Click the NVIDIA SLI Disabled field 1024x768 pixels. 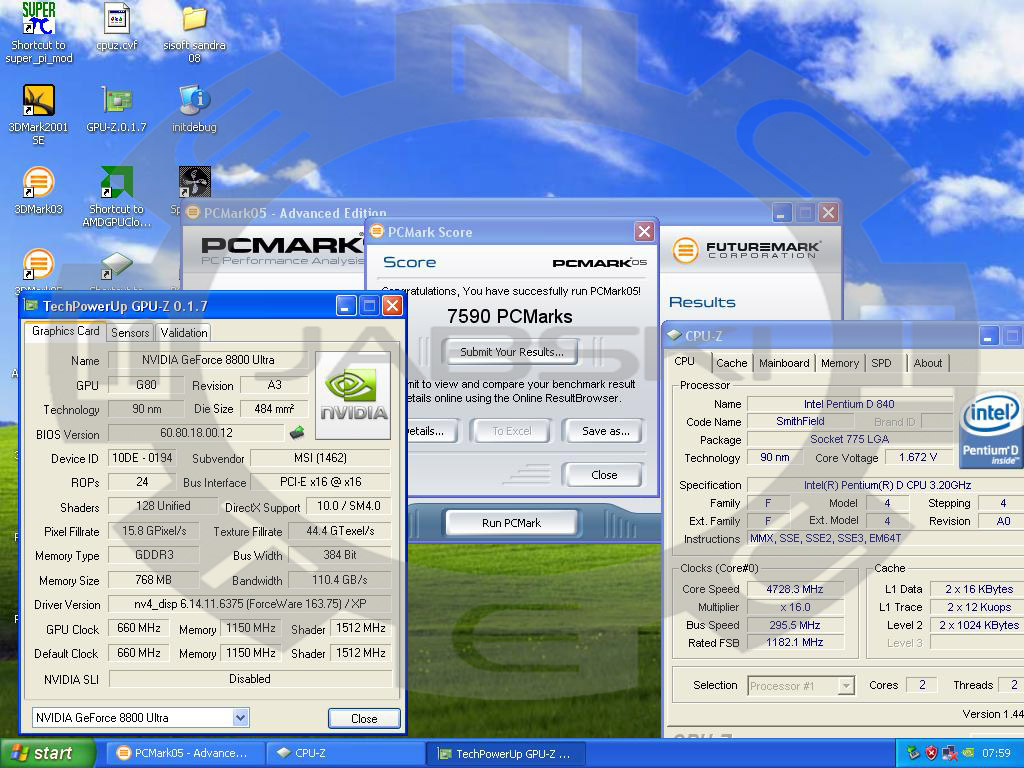pyautogui.click(x=249, y=679)
